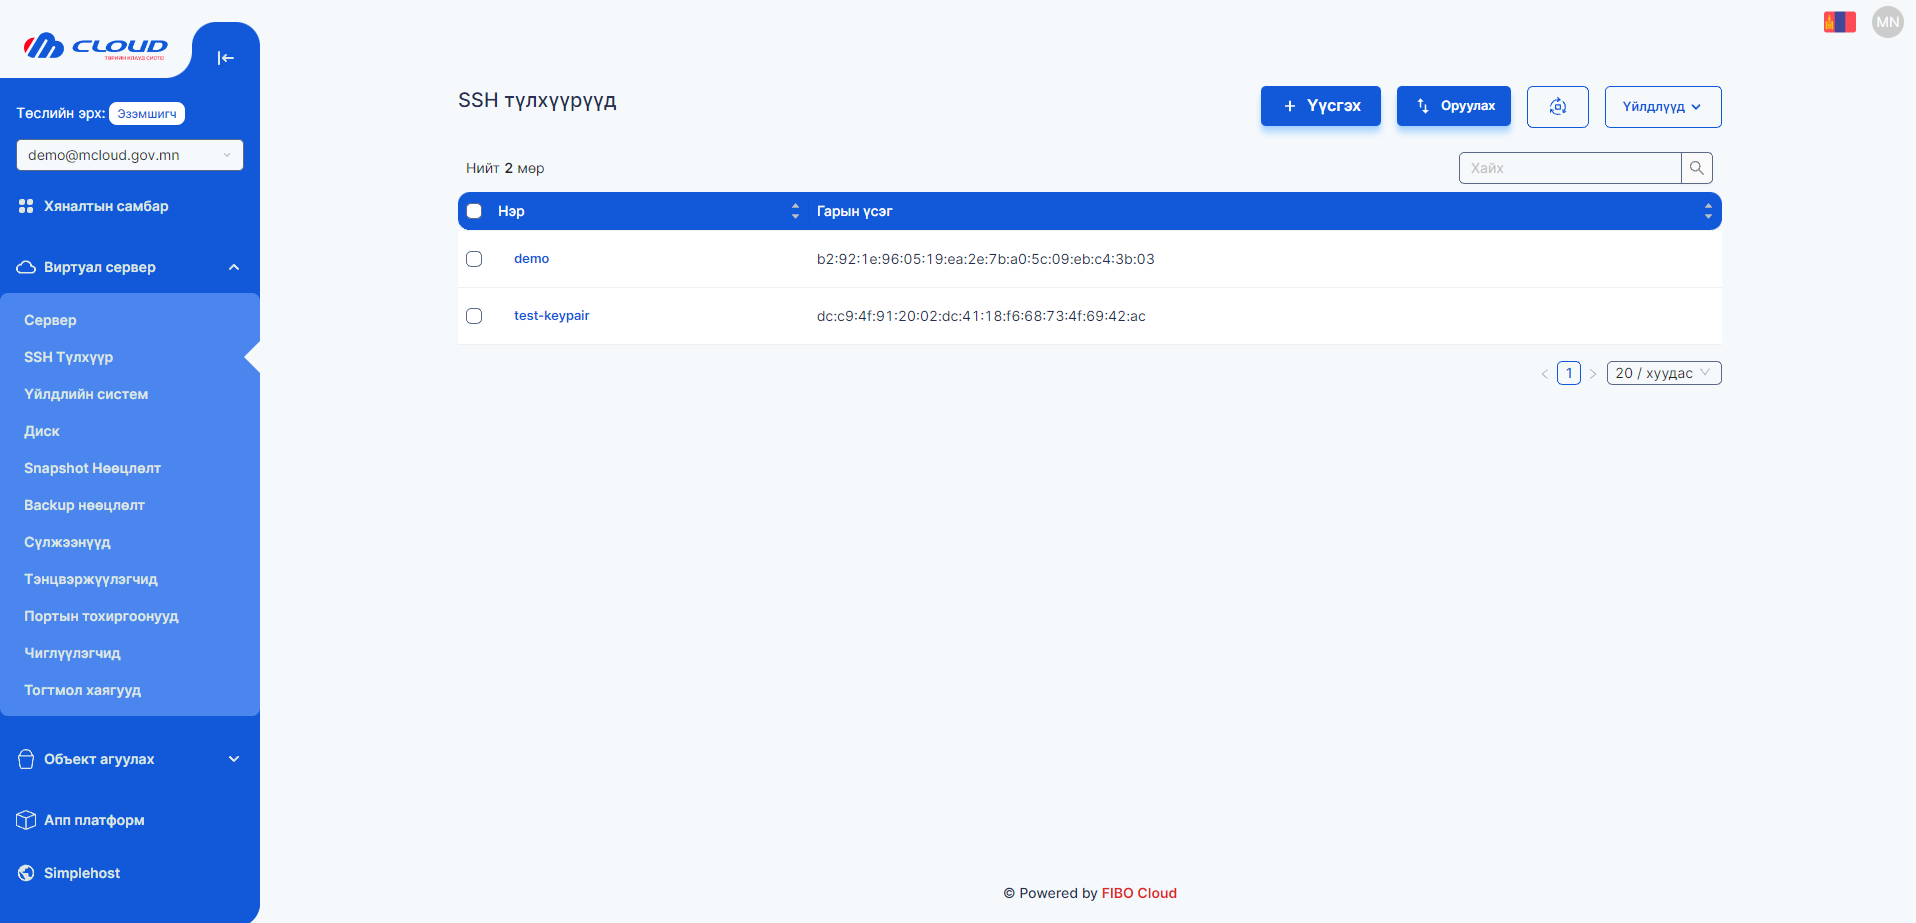
Task: Select all rows via the header checkbox
Action: click(x=474, y=211)
